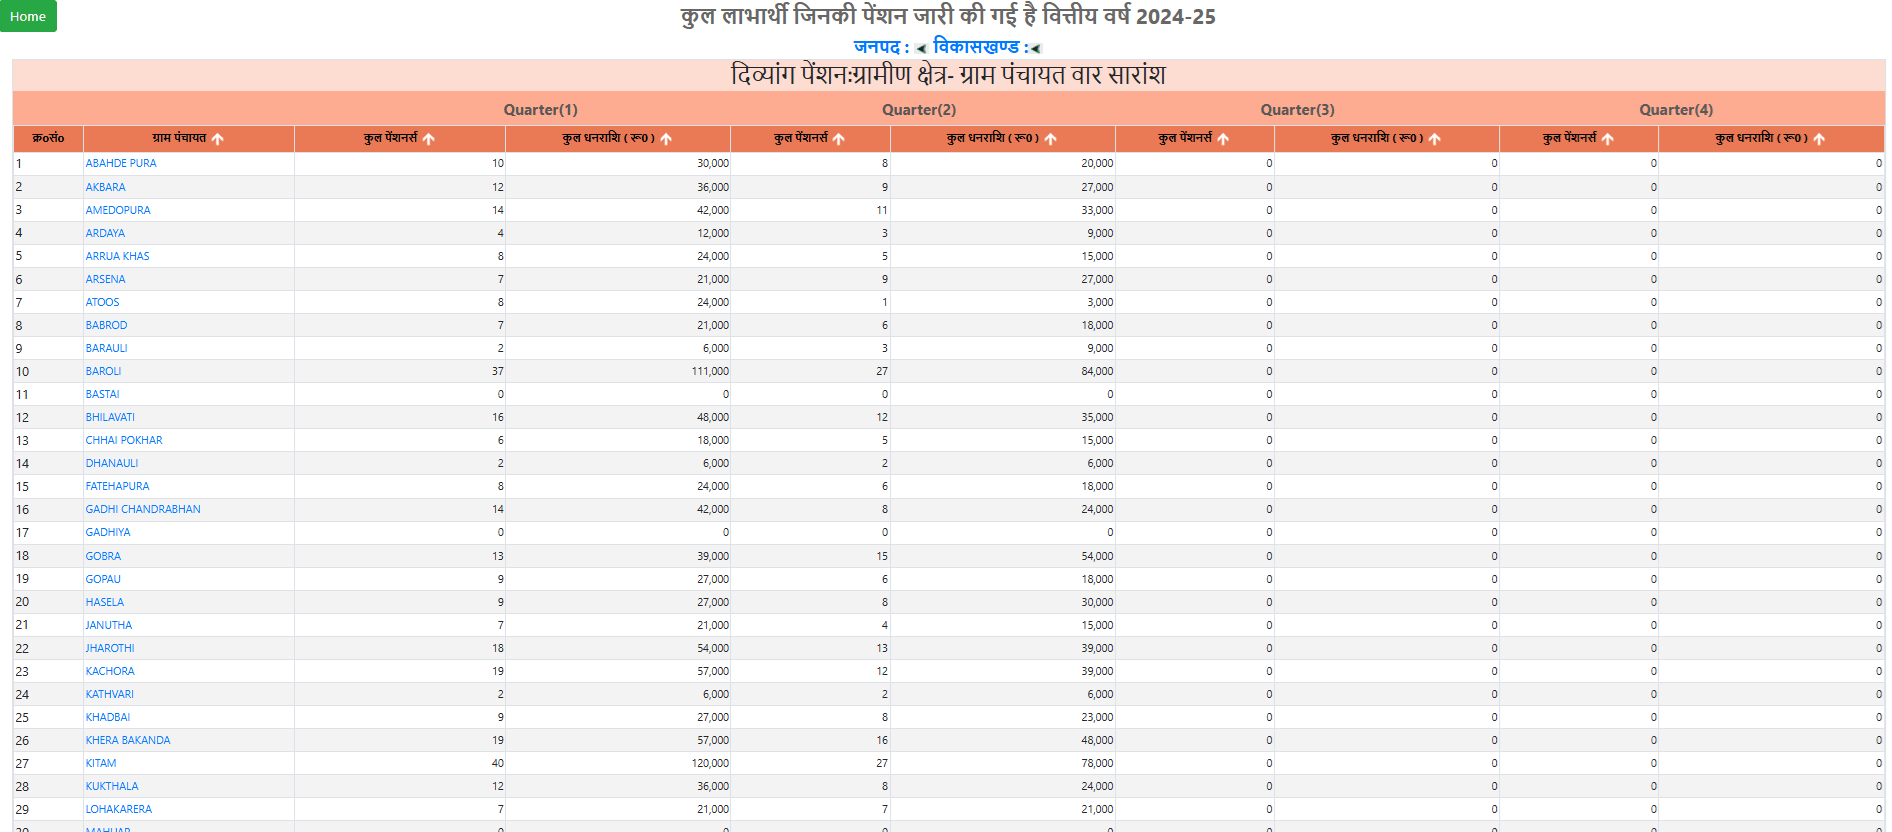Open AKBARA gram panchayat link
Image resolution: width=1892 pixels, height=832 pixels.
coord(106,187)
